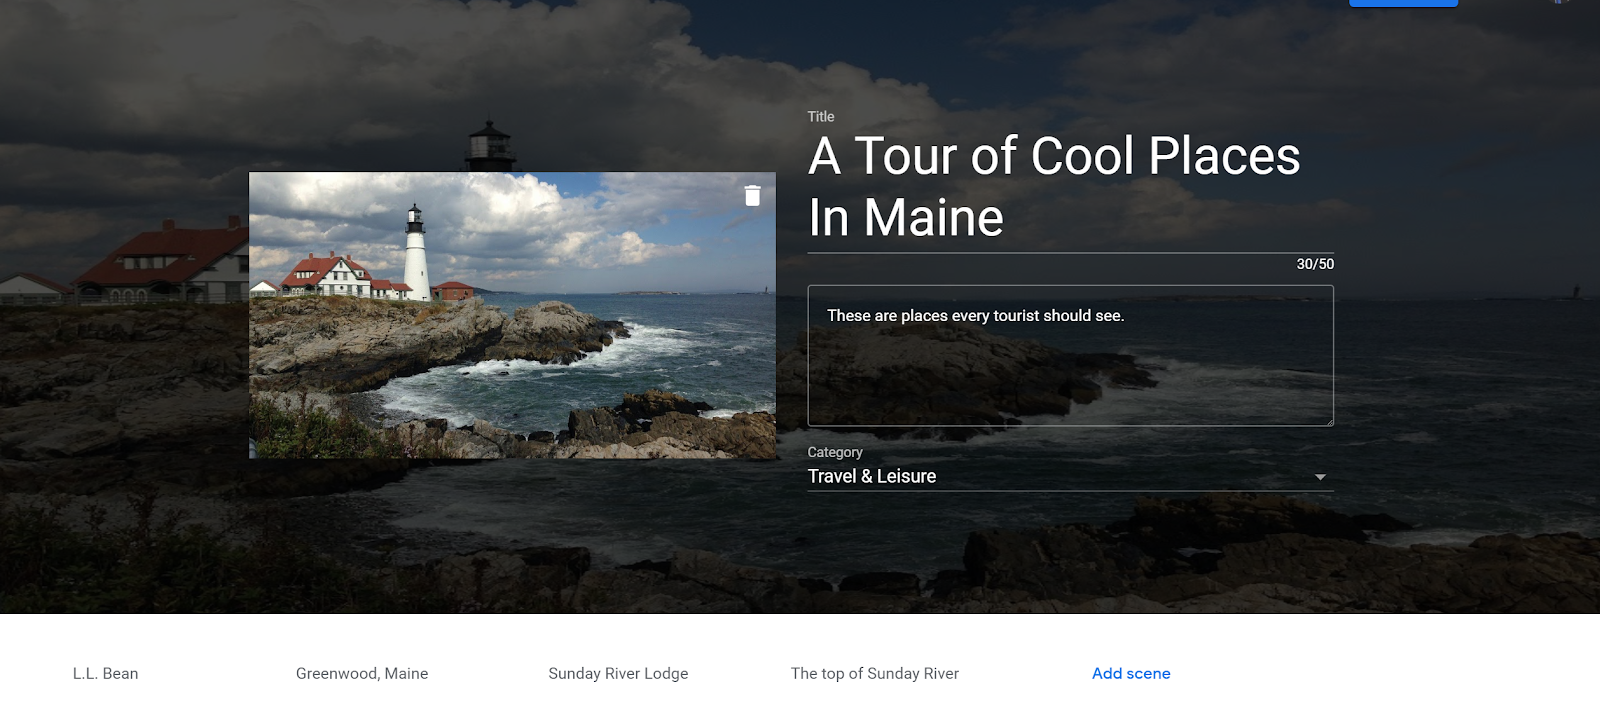Click the lighthouse cover photo thumbnail

click(512, 315)
